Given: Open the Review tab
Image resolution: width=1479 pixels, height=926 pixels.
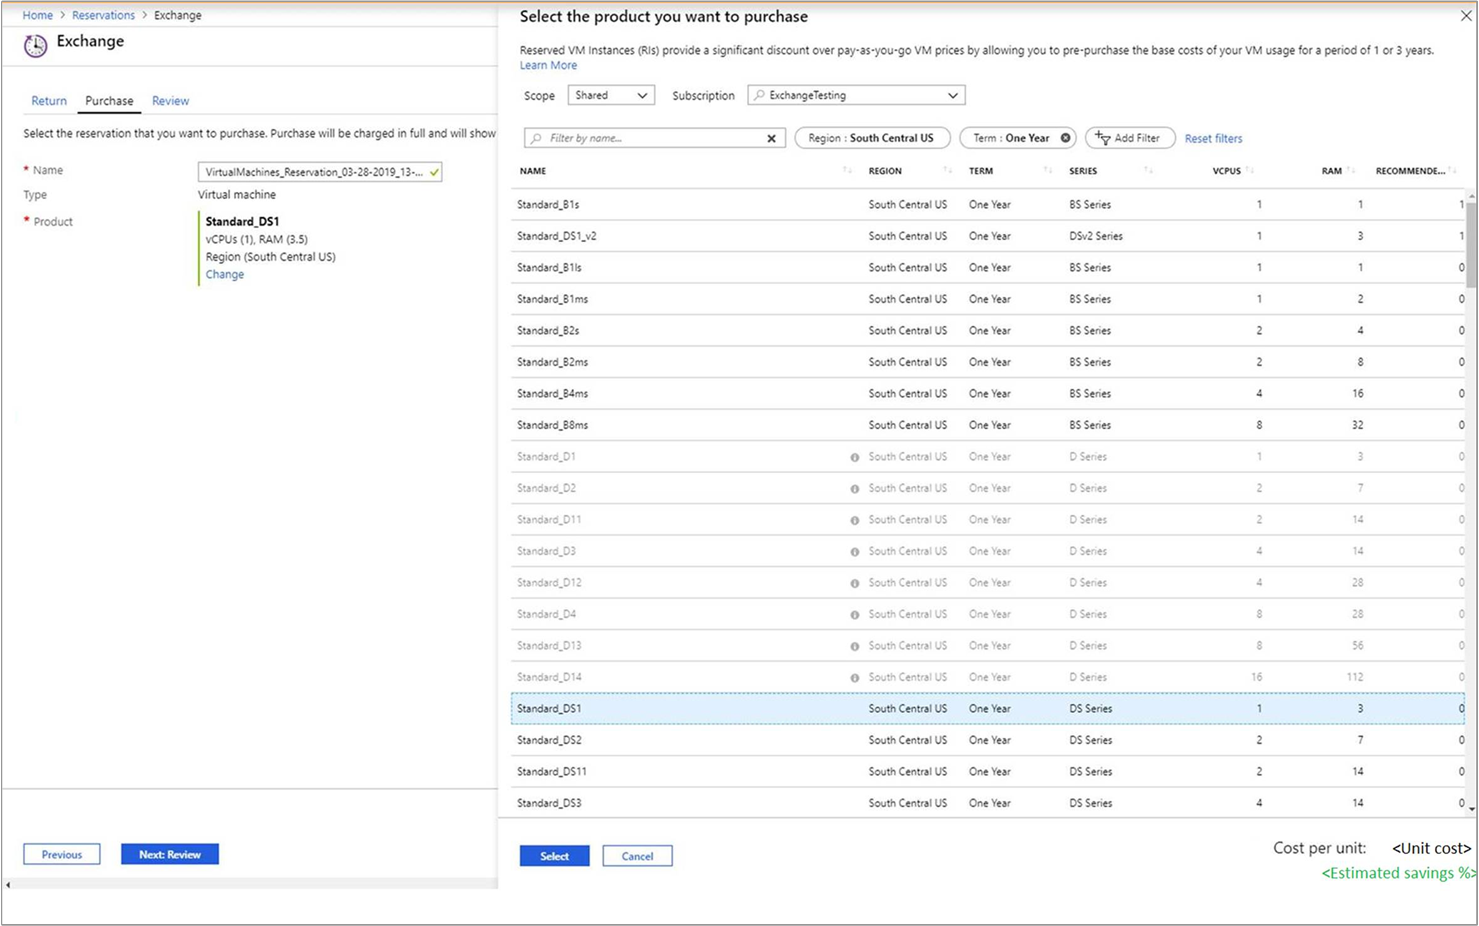Looking at the screenshot, I should coord(170,101).
